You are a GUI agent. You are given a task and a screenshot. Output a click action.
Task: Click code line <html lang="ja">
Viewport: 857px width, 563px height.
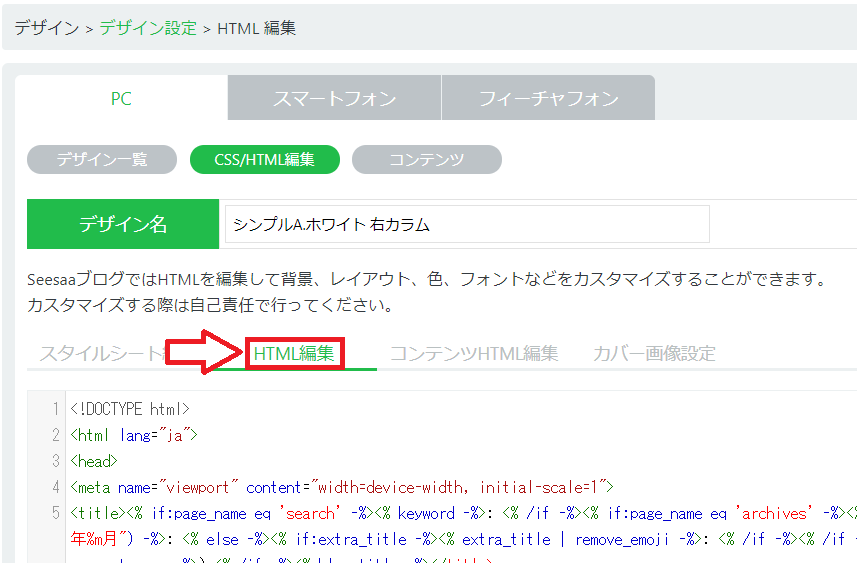(133, 435)
